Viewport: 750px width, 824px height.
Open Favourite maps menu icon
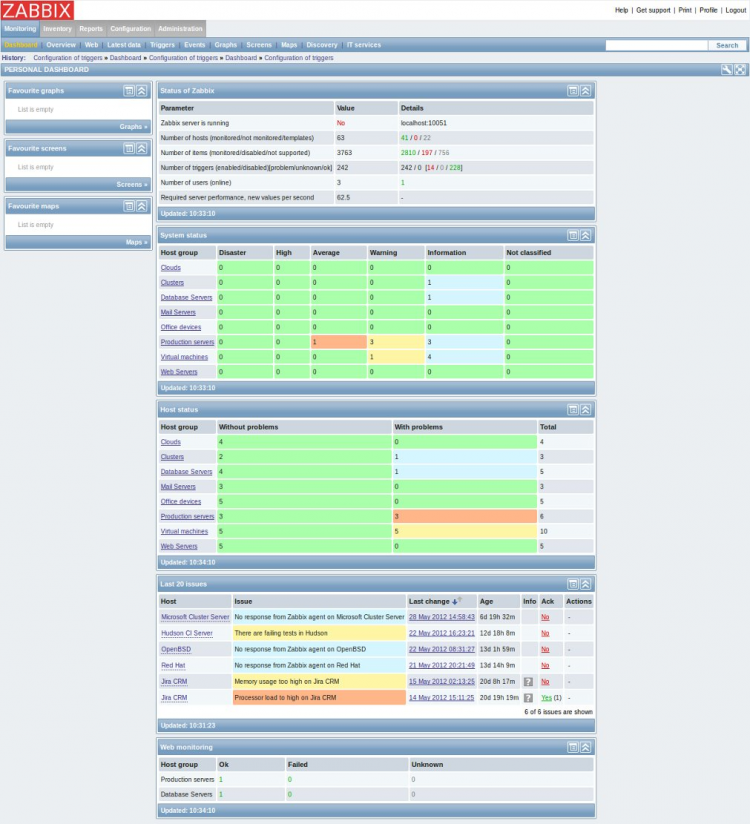click(x=129, y=207)
